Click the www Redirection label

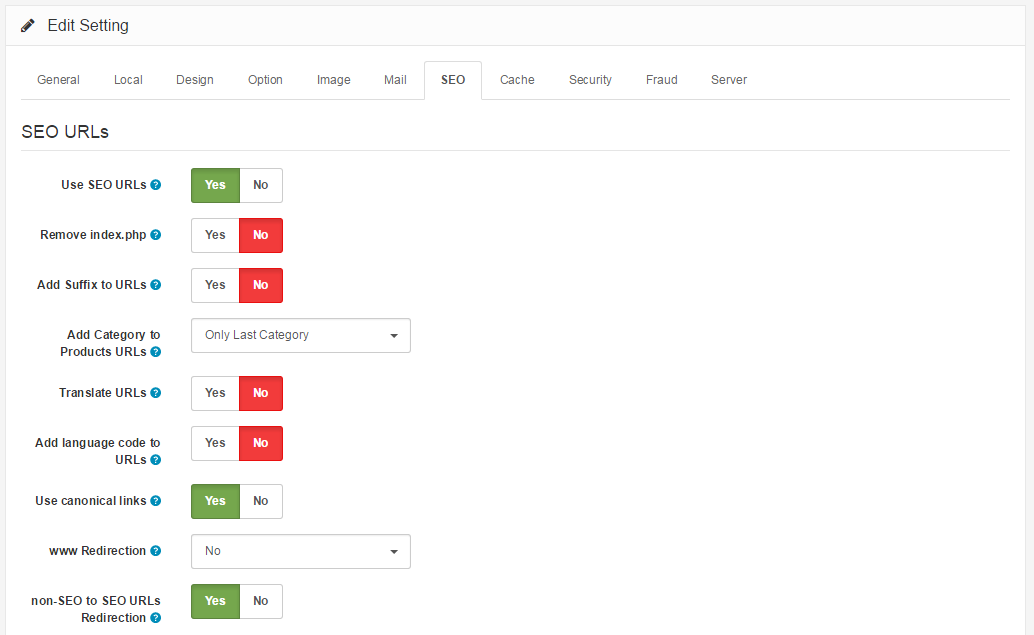[97, 551]
